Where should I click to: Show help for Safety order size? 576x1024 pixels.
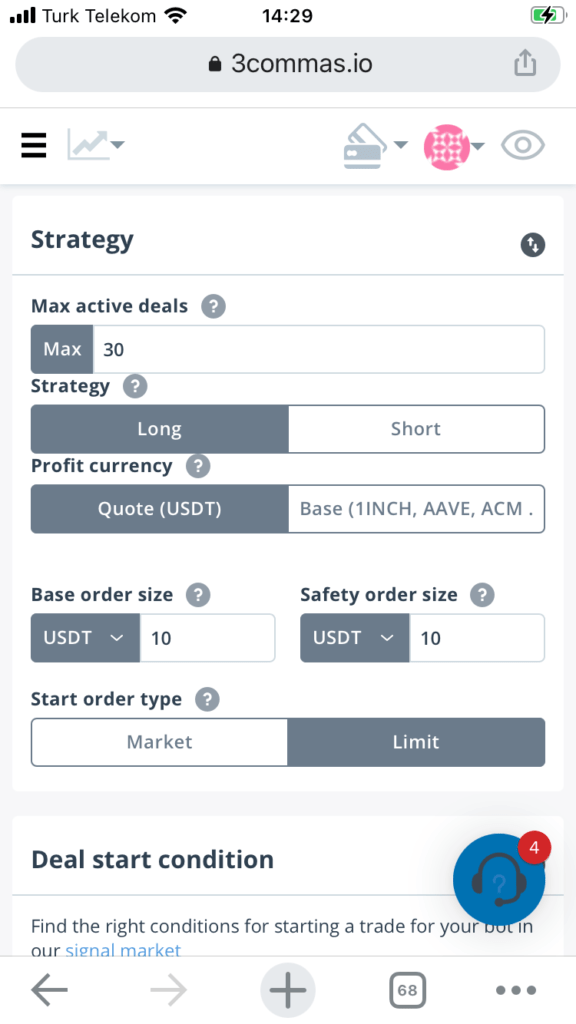tap(483, 595)
